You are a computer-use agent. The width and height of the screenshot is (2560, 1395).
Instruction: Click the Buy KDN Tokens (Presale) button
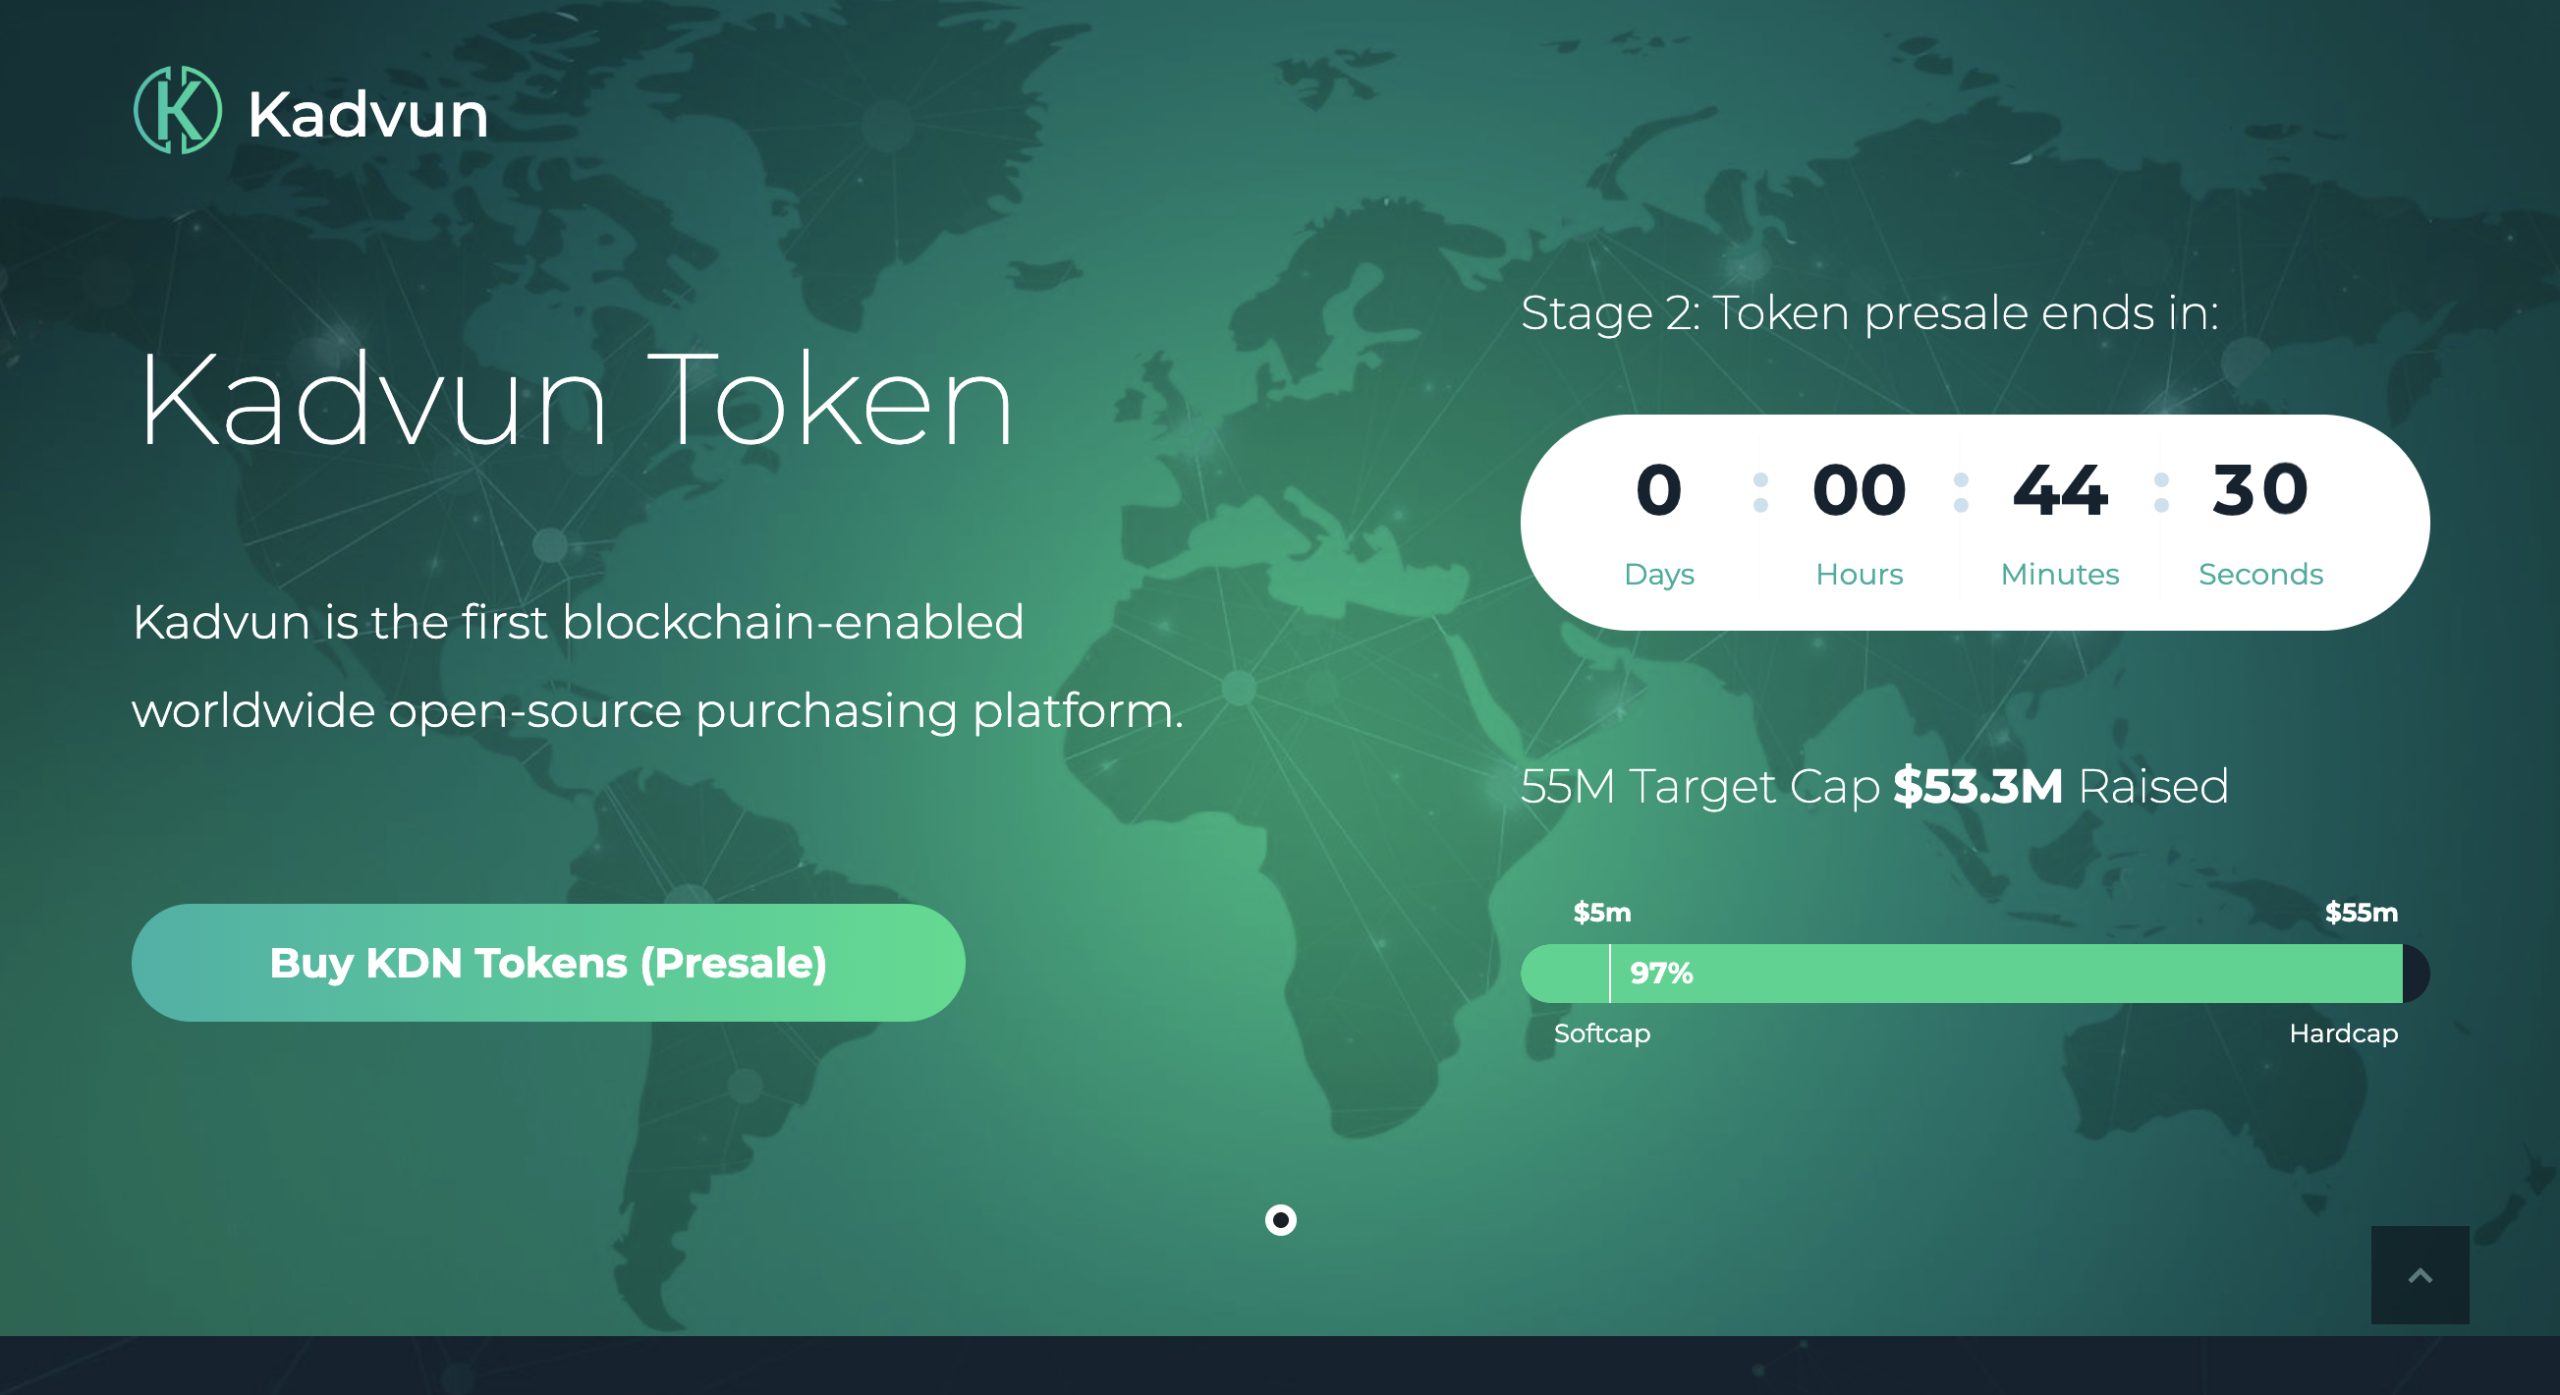coord(548,962)
